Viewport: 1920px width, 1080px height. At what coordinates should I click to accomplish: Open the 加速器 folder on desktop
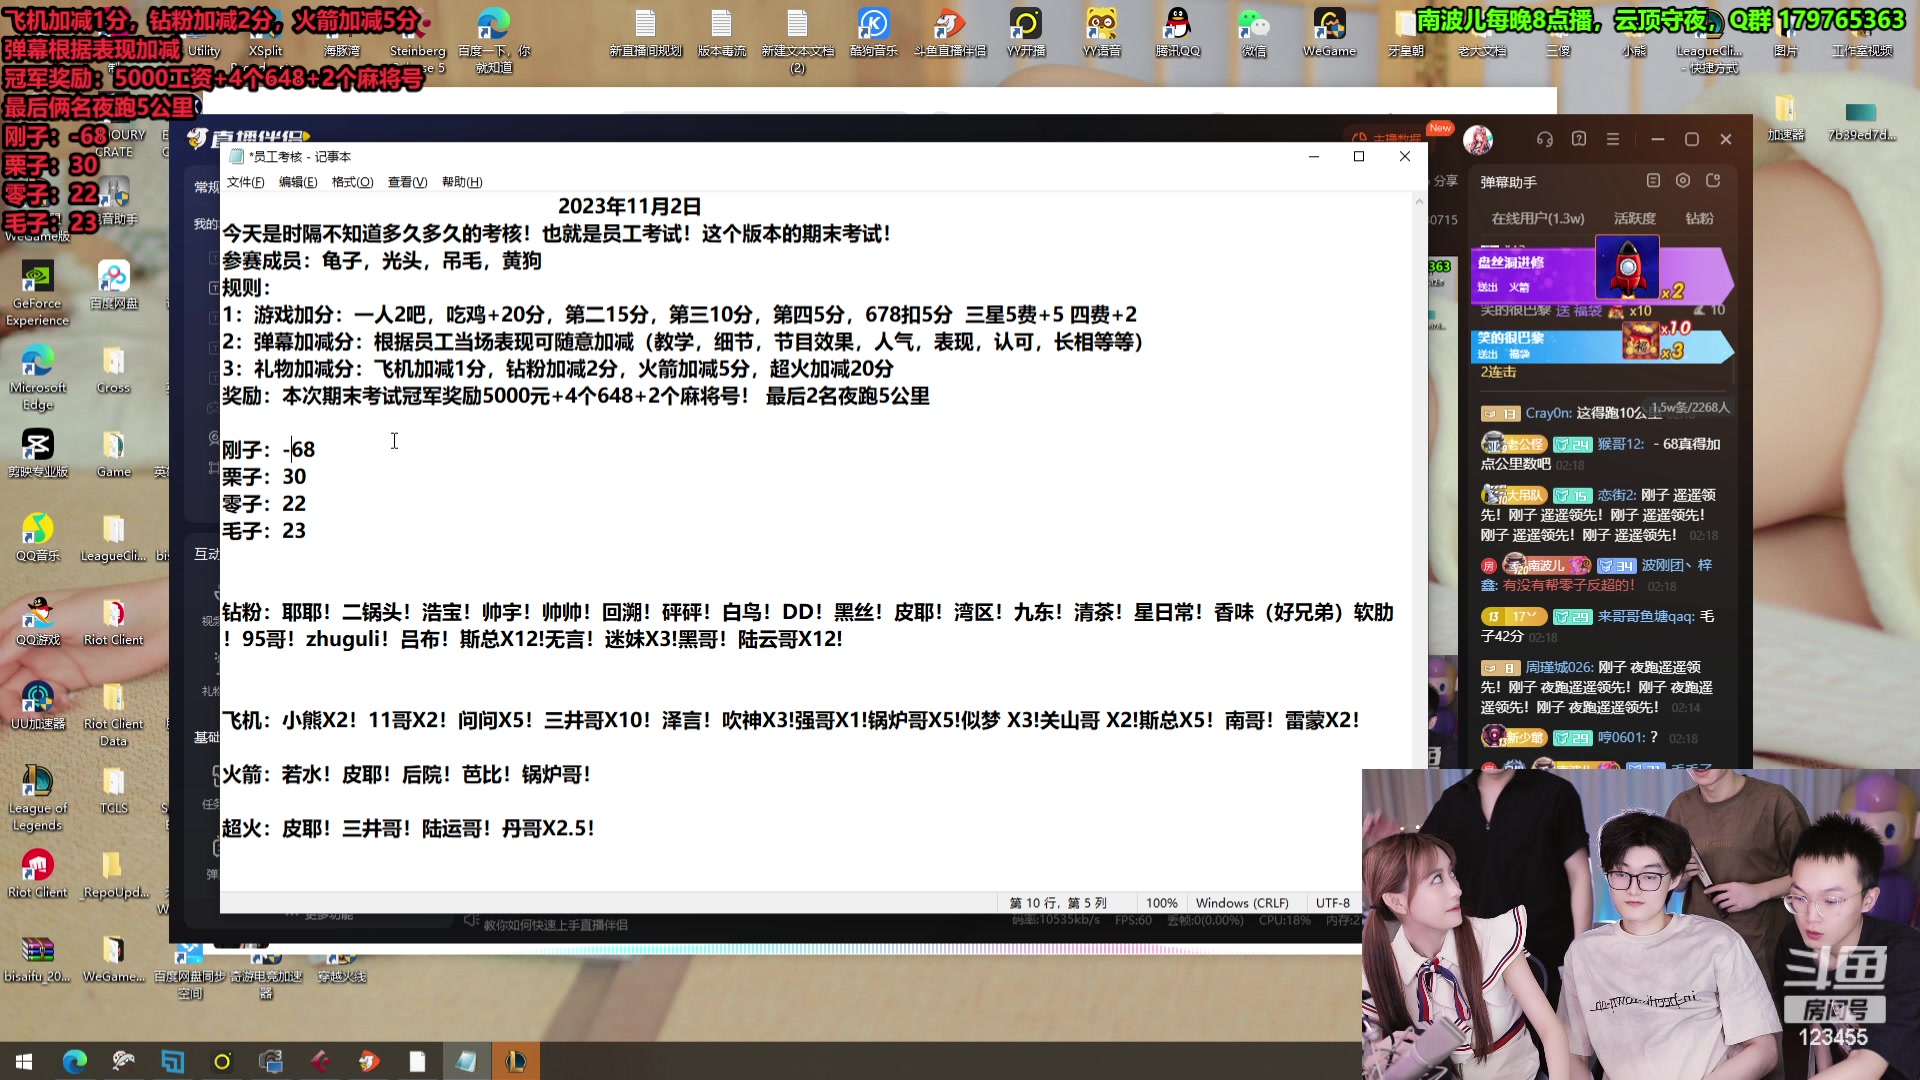(1785, 118)
